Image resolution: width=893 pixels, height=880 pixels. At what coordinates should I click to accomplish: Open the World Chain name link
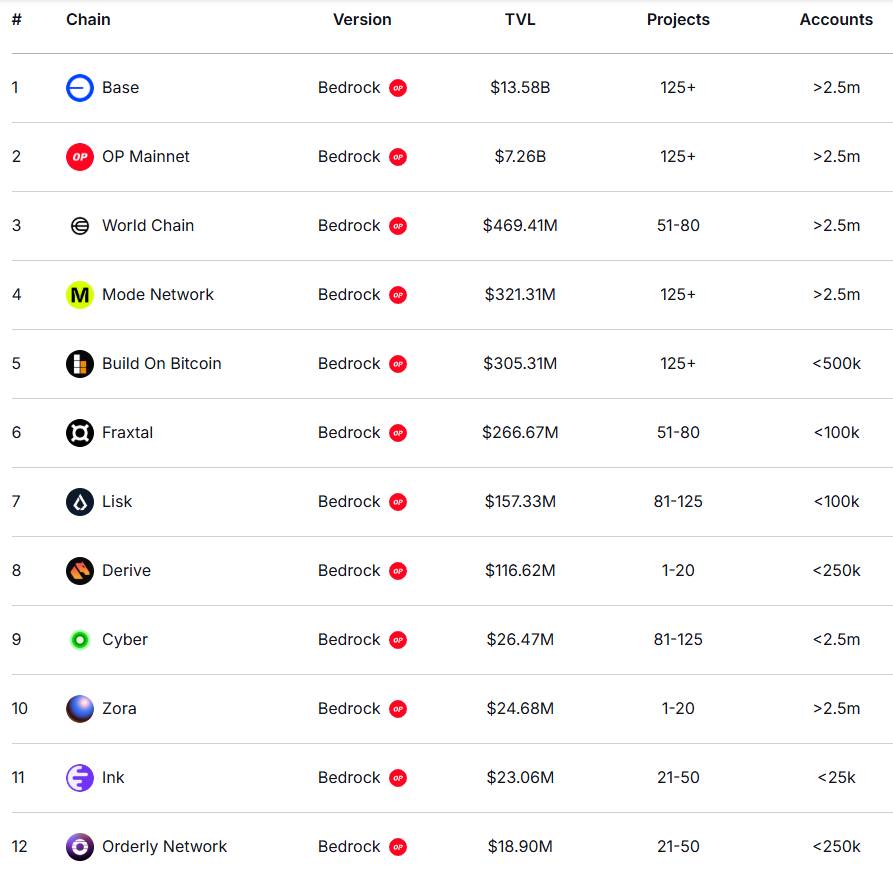coord(148,226)
